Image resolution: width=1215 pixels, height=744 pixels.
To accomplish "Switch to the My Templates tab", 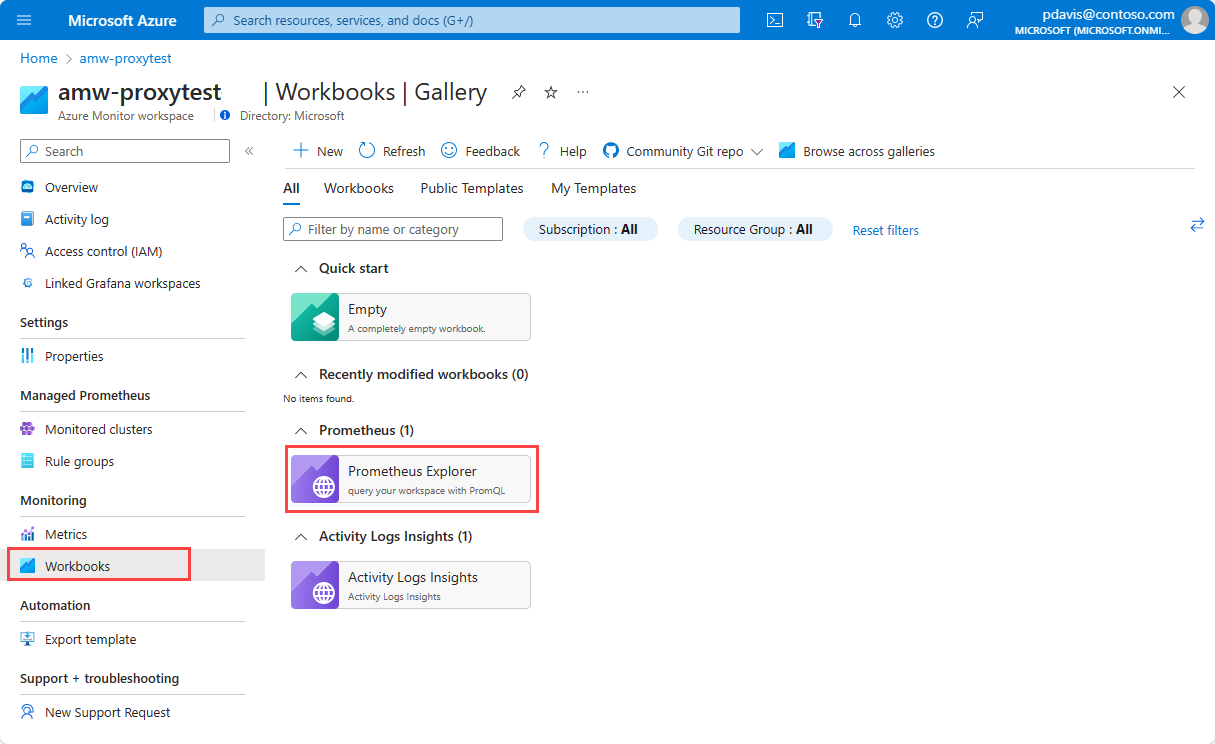I will tap(594, 188).
